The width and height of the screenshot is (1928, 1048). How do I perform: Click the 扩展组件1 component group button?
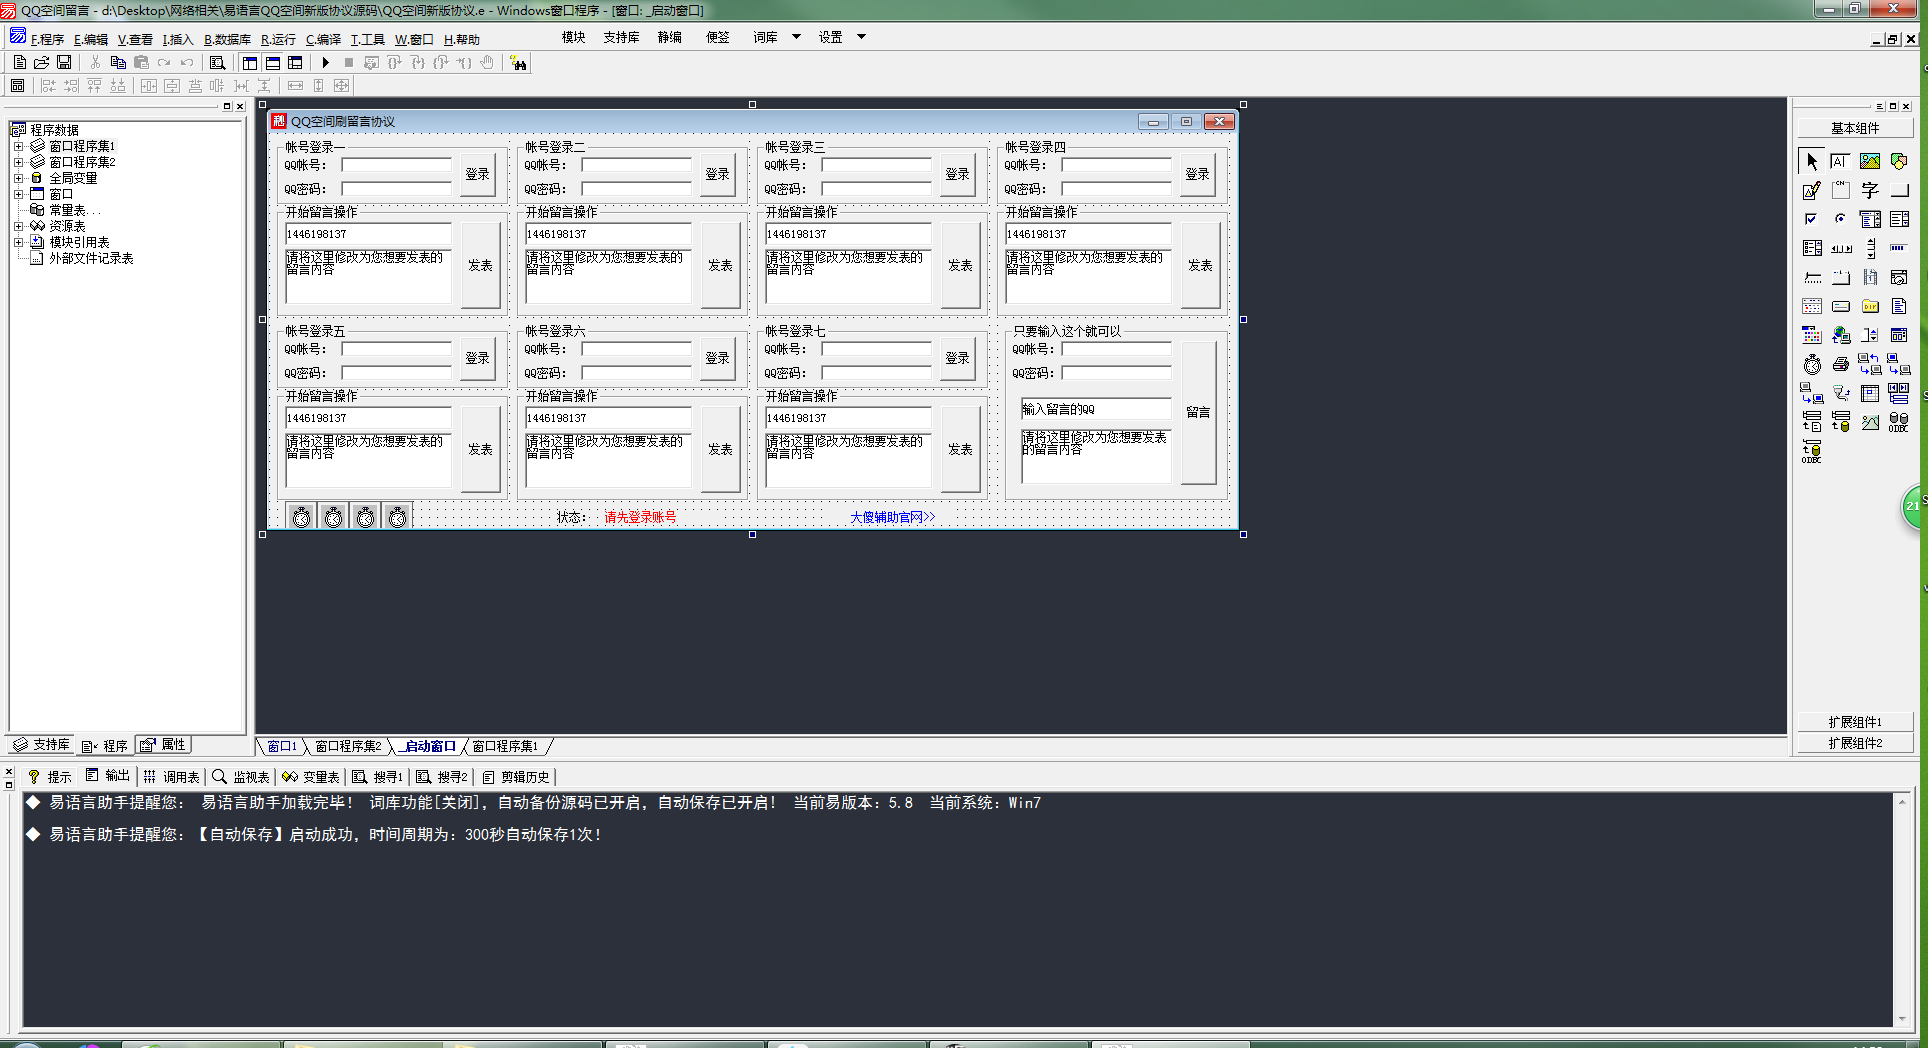[x=1855, y=722]
